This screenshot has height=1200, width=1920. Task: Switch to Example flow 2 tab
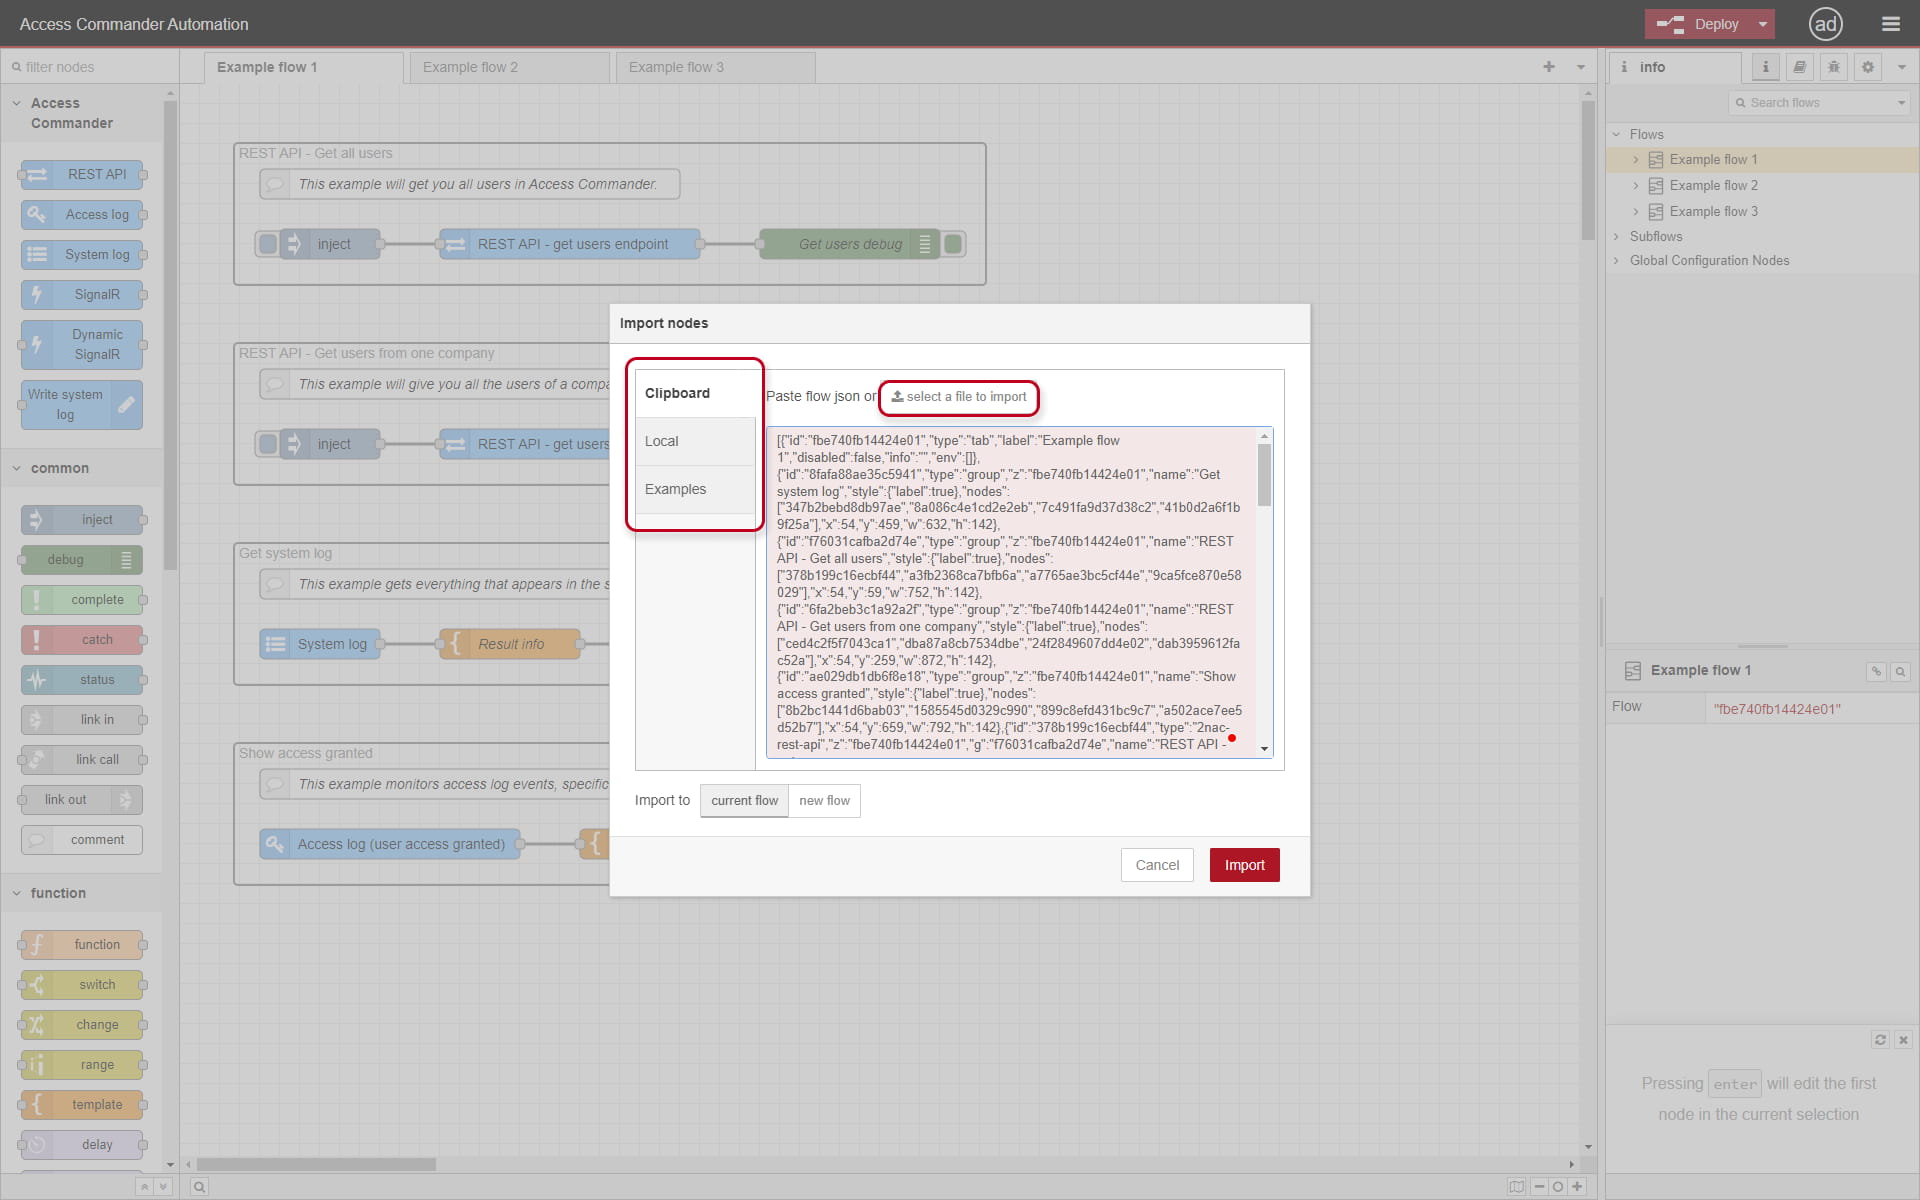(509, 67)
